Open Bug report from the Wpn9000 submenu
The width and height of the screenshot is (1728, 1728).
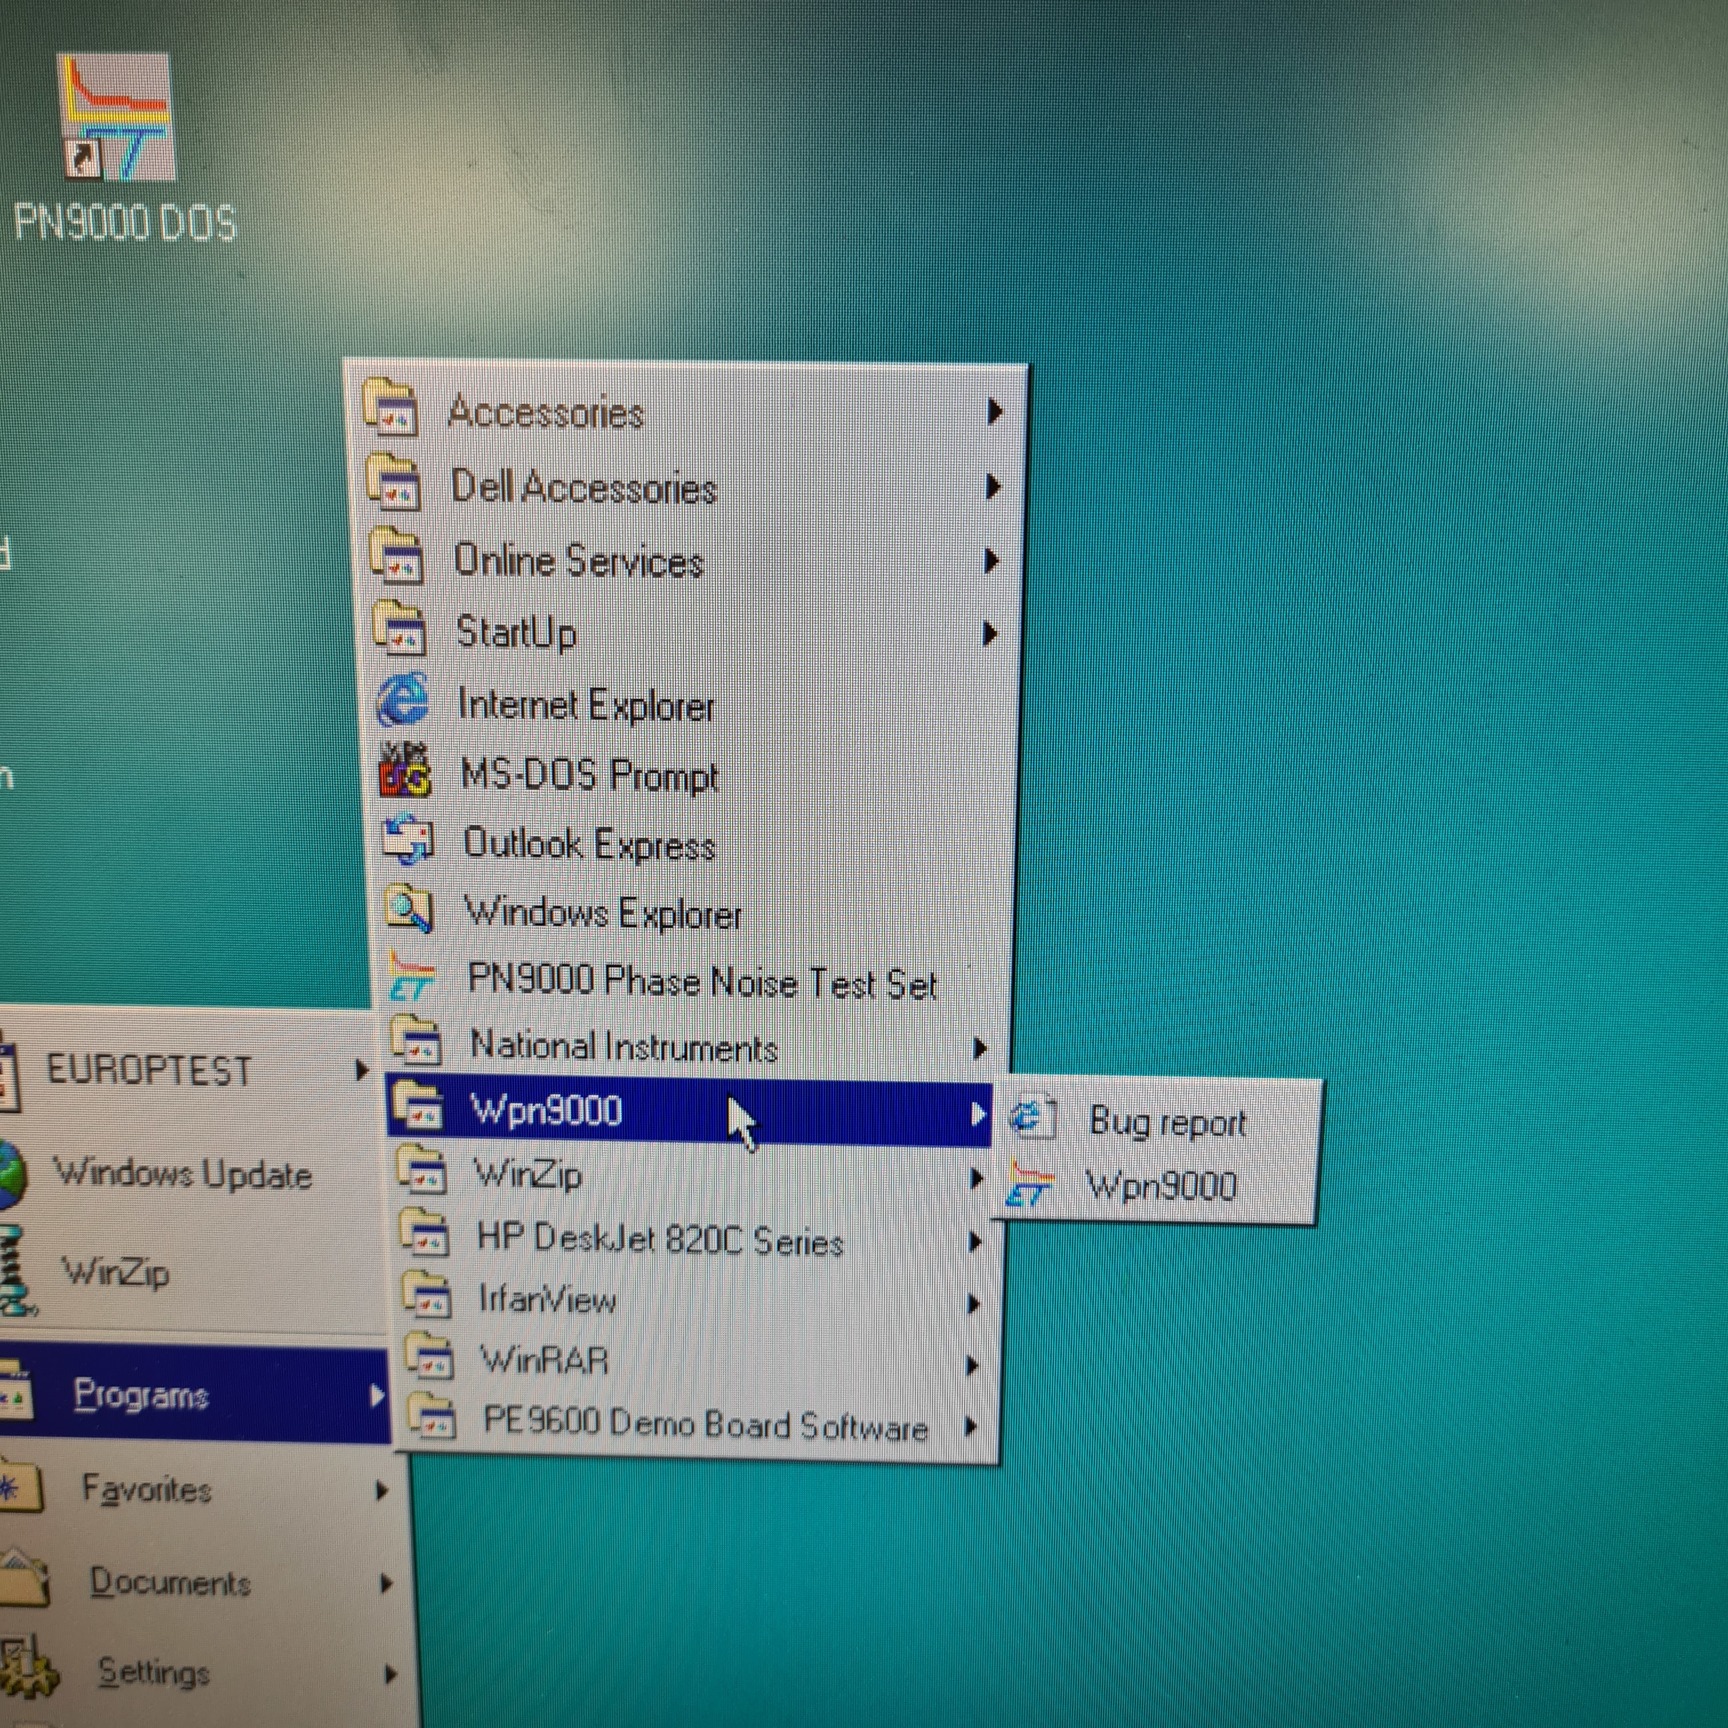click(x=1167, y=1122)
